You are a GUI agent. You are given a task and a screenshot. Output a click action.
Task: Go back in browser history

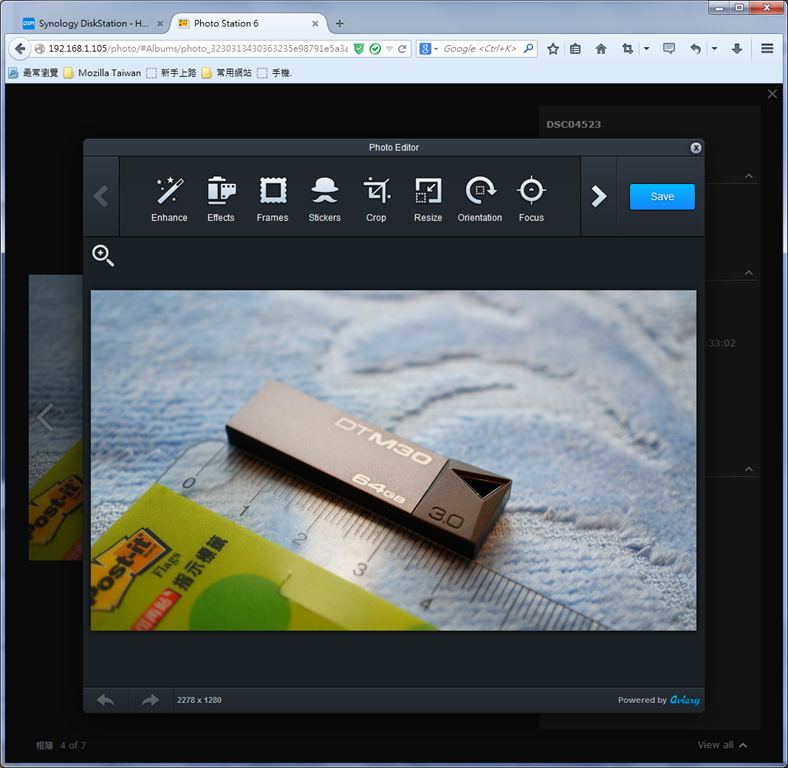tap(20, 49)
